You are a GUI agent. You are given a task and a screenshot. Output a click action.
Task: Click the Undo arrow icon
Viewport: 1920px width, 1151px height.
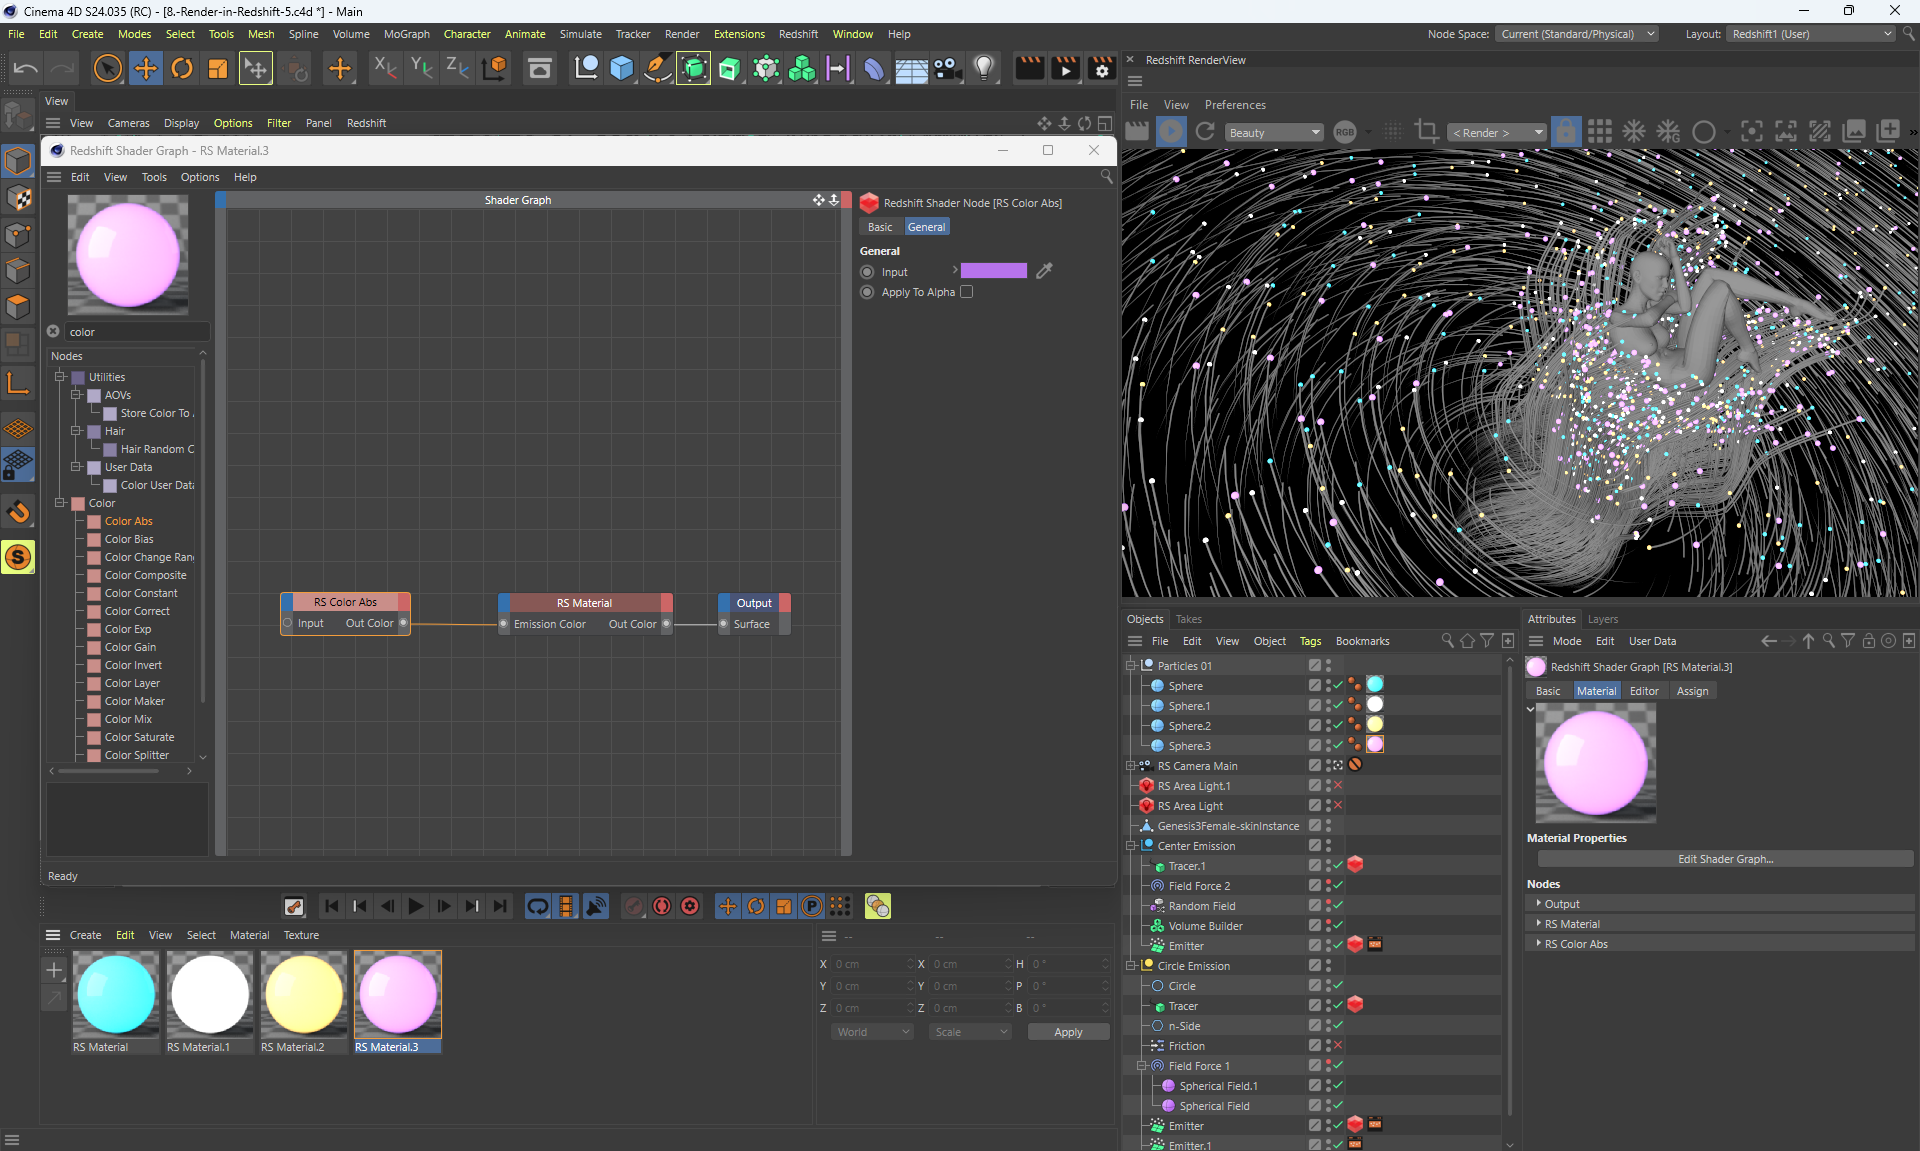[26, 69]
